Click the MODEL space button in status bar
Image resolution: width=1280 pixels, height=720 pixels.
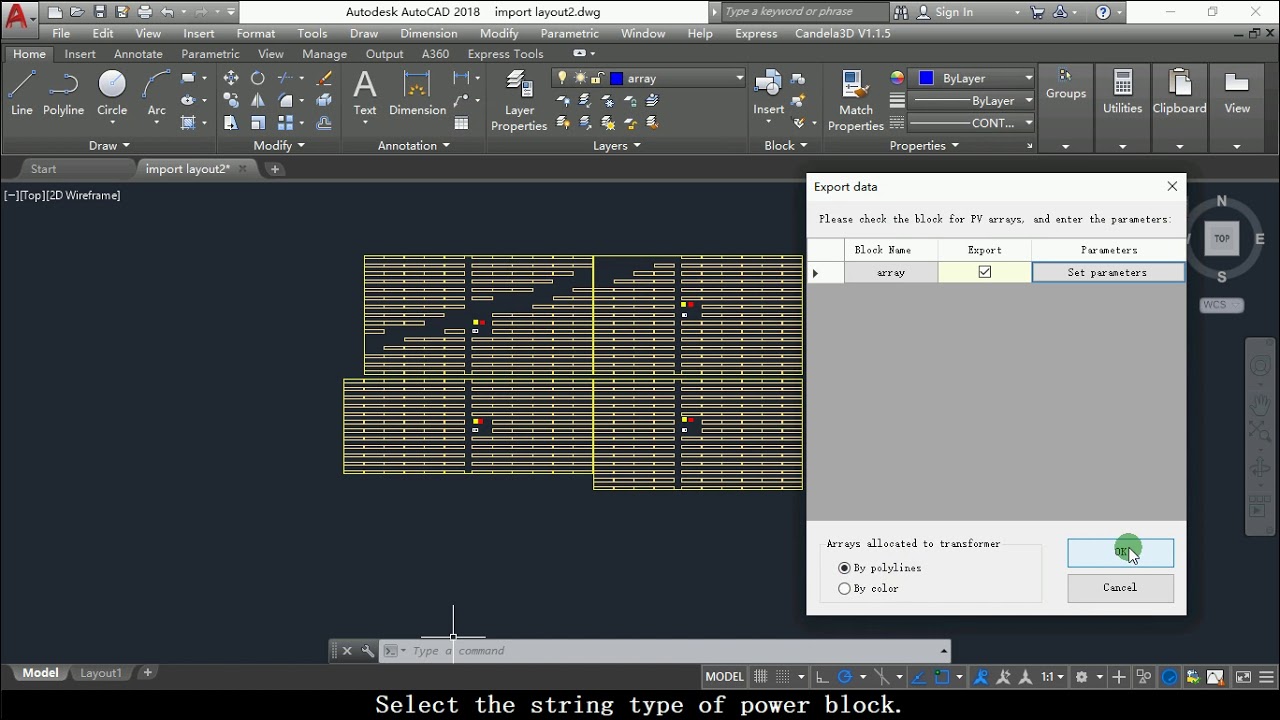725,677
